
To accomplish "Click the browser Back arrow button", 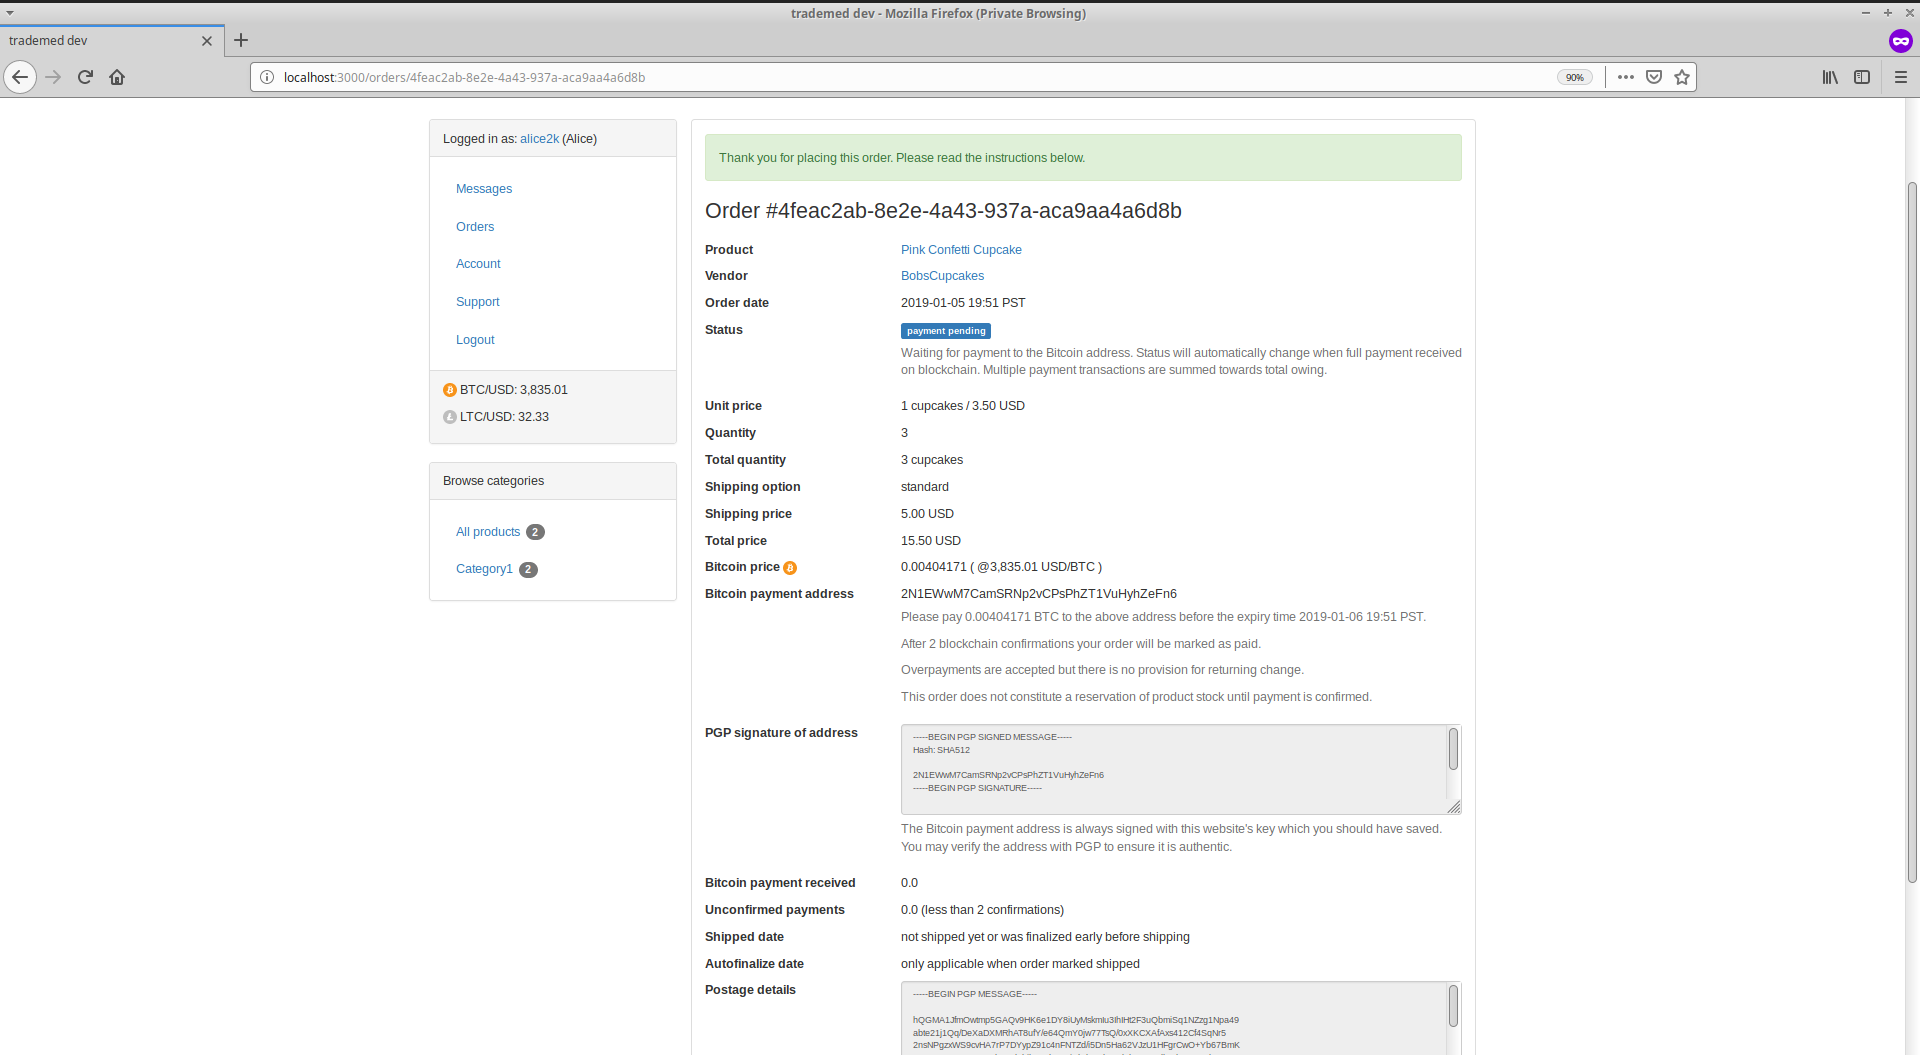I will (x=20, y=77).
